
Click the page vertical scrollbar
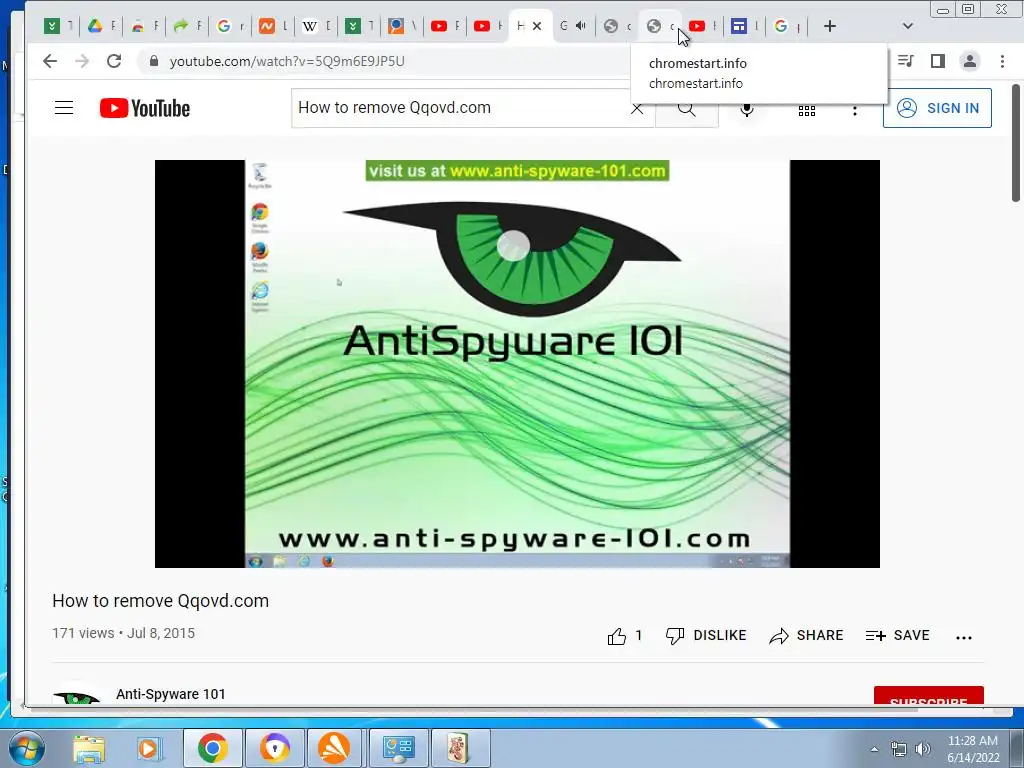(x=1016, y=144)
